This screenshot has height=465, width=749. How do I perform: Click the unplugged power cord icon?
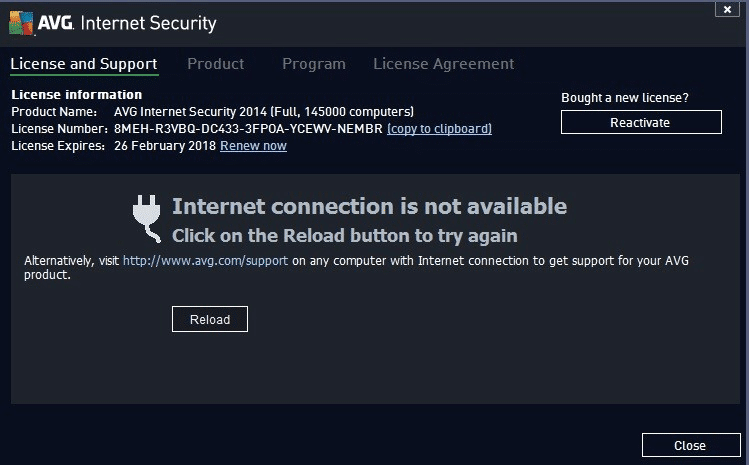pyautogui.click(x=148, y=218)
